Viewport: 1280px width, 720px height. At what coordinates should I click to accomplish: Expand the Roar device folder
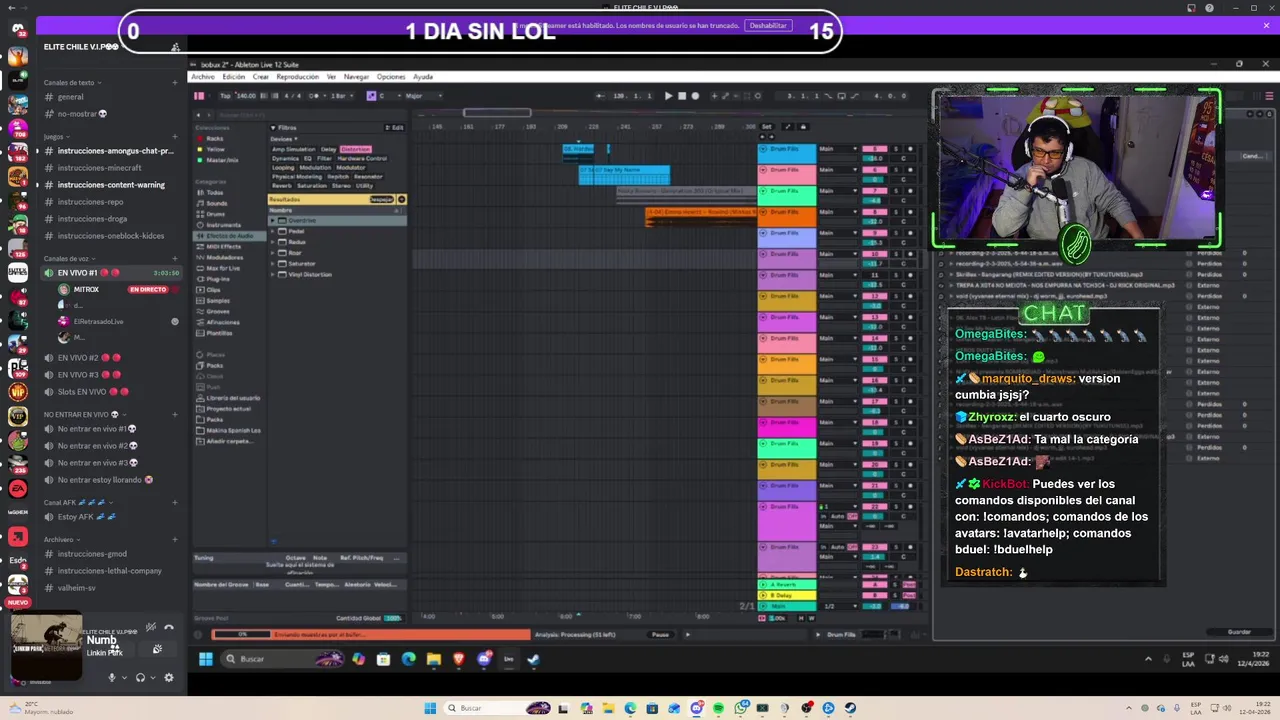272,253
